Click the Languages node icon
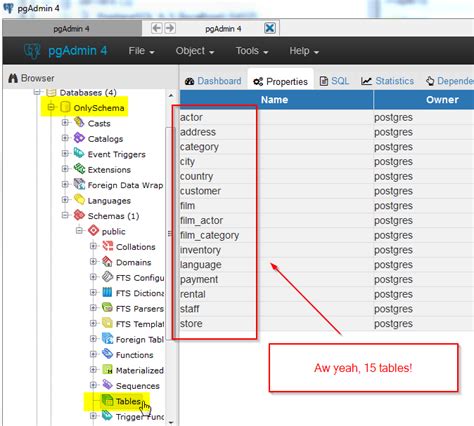474x426 pixels. point(79,199)
